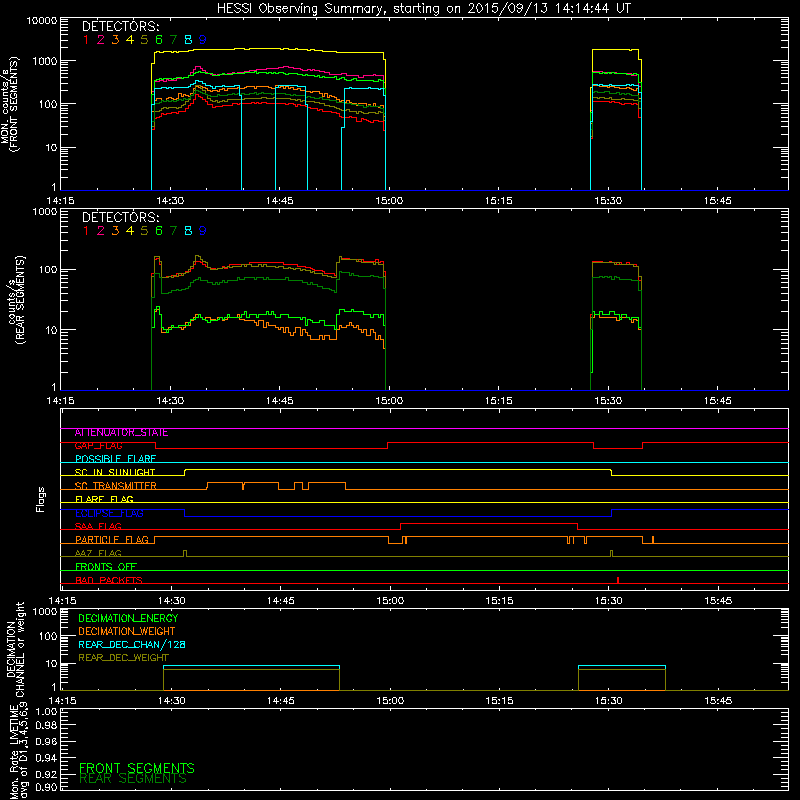Click the 15:30 tick under rear segments plot
The height and width of the screenshot is (800, 800).
pyautogui.click(x=608, y=401)
